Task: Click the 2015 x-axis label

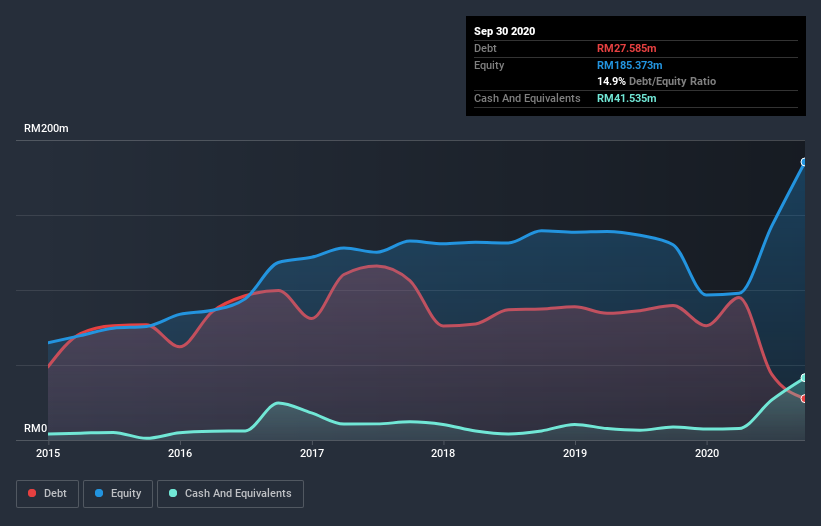Action: (x=48, y=453)
